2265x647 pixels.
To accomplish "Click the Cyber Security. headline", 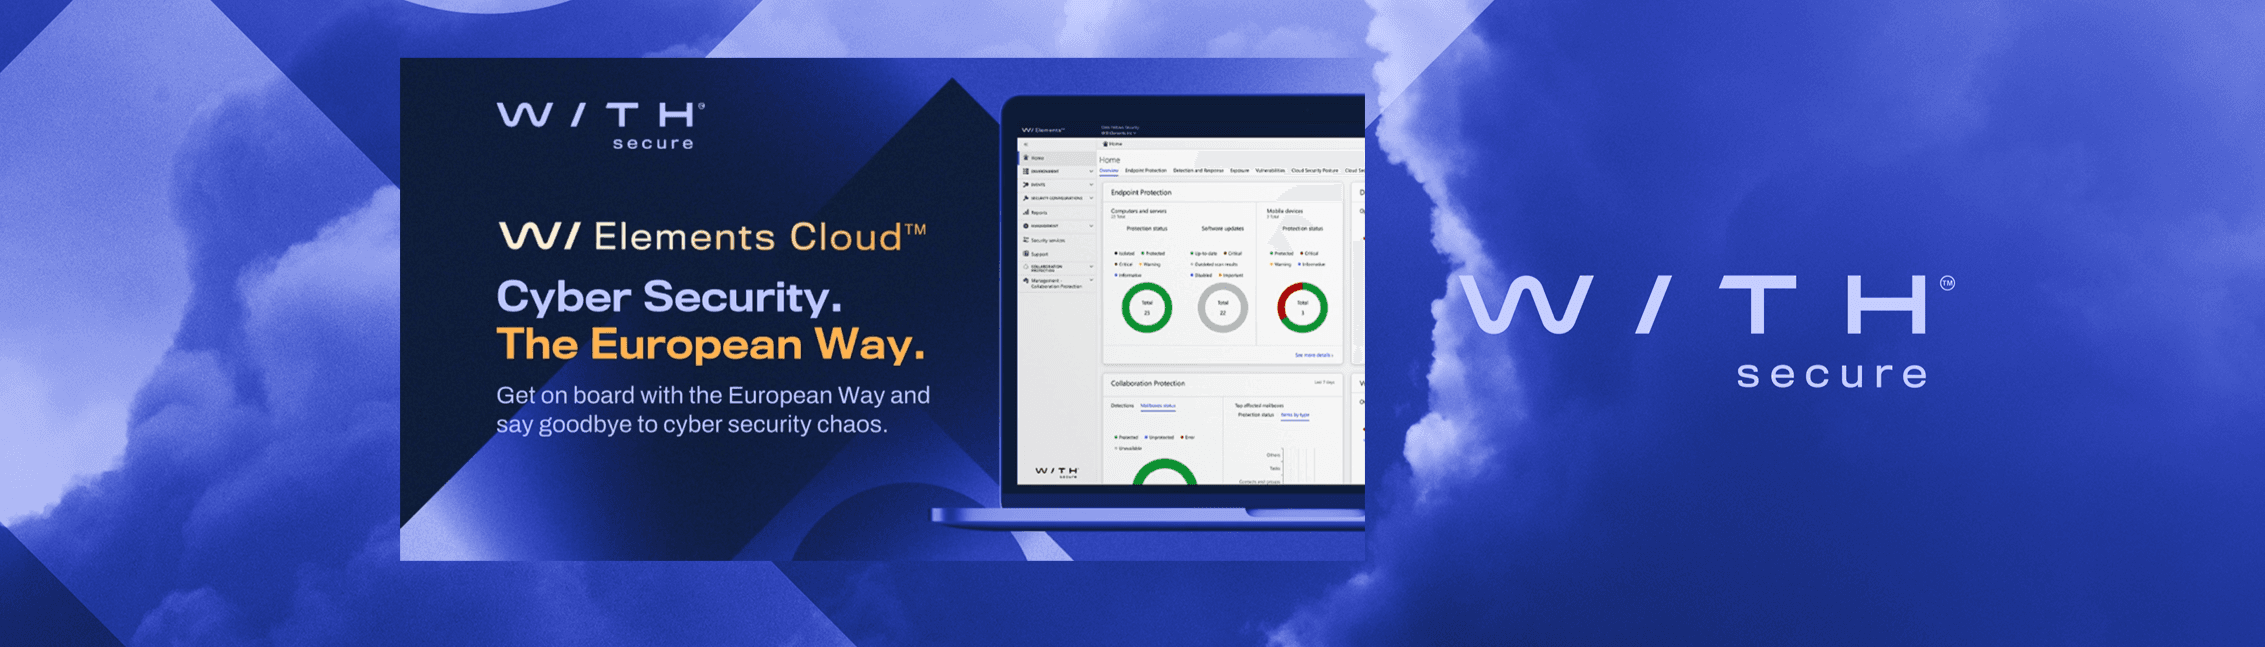I will [x=669, y=297].
